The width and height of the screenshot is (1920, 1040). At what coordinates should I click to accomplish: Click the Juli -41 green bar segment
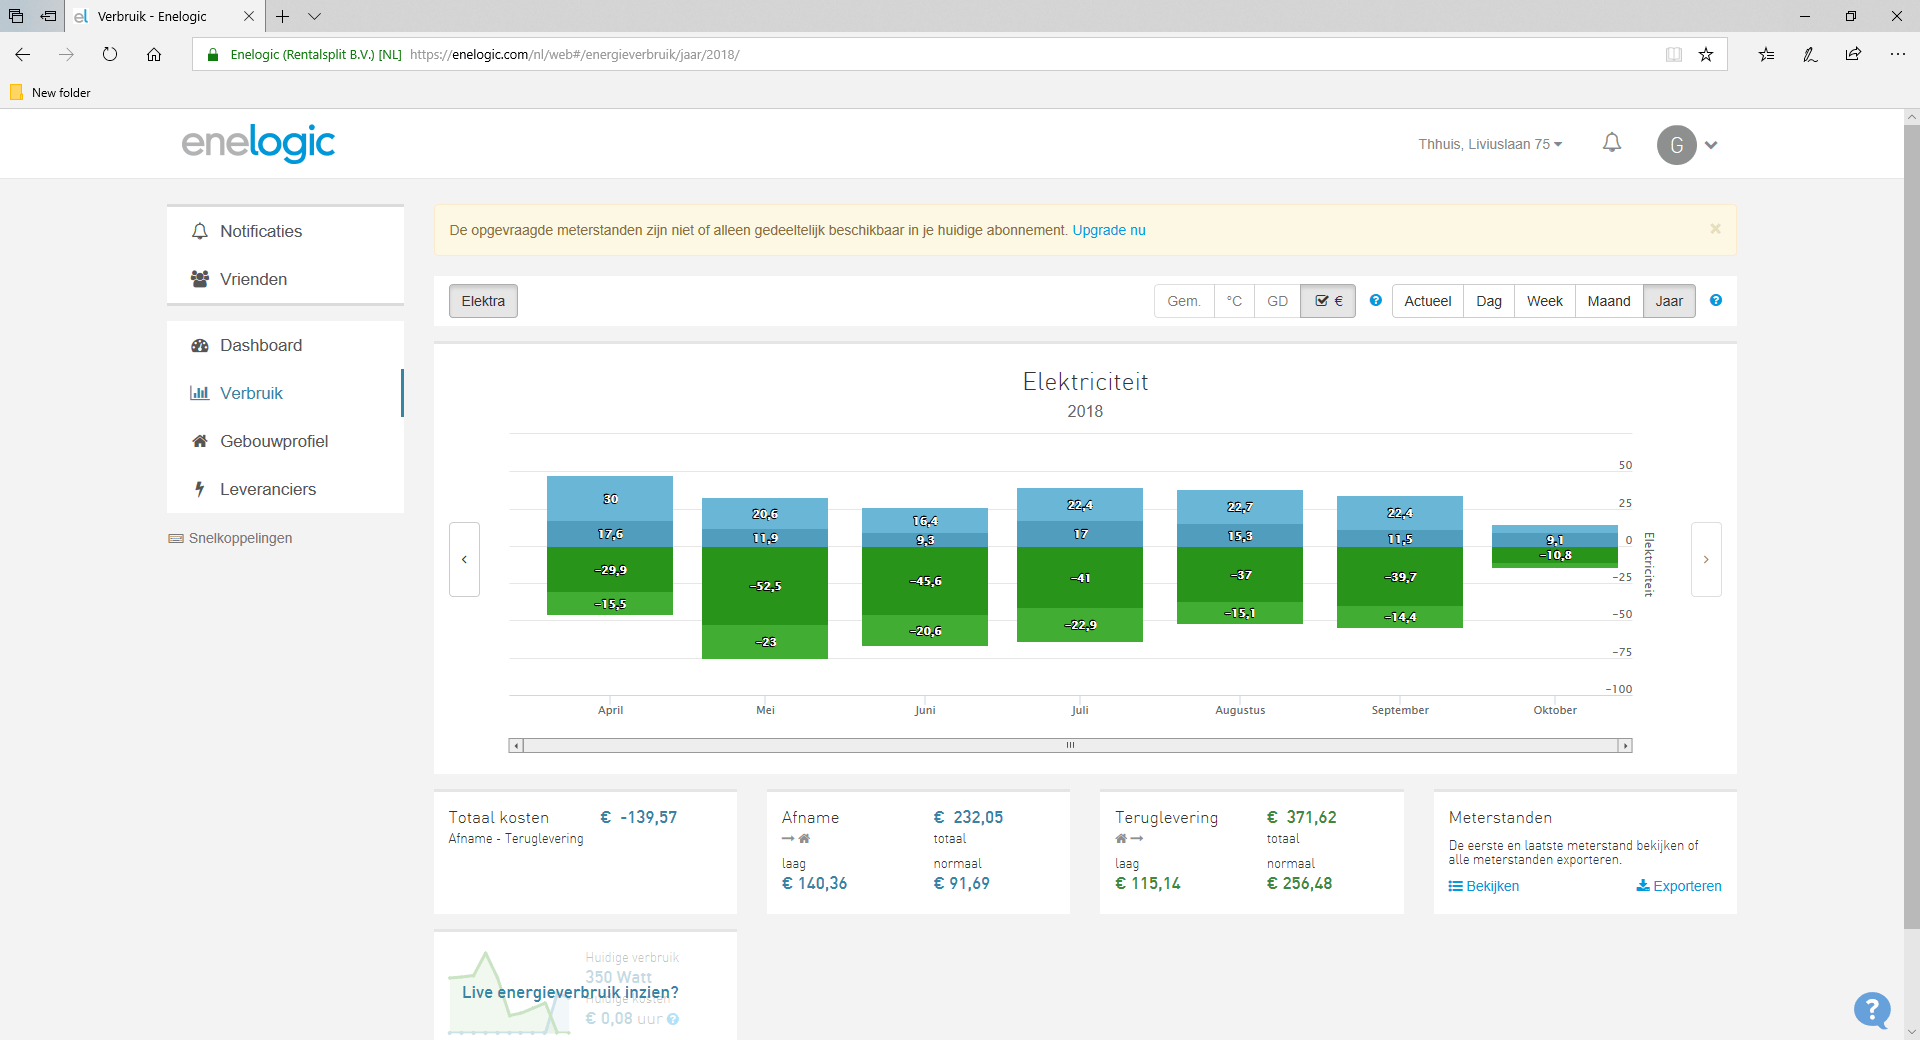[1080, 578]
